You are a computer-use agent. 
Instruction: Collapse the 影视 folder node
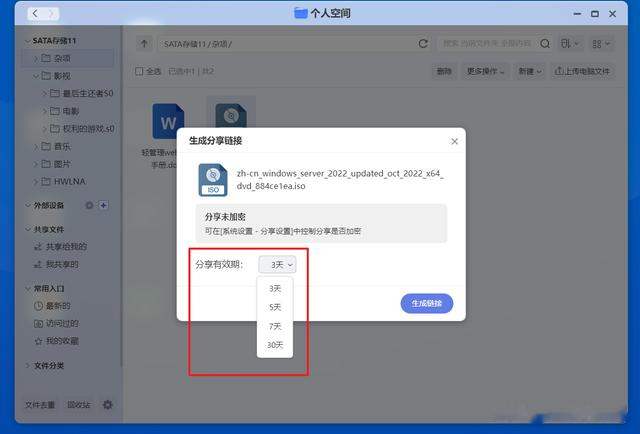36,76
